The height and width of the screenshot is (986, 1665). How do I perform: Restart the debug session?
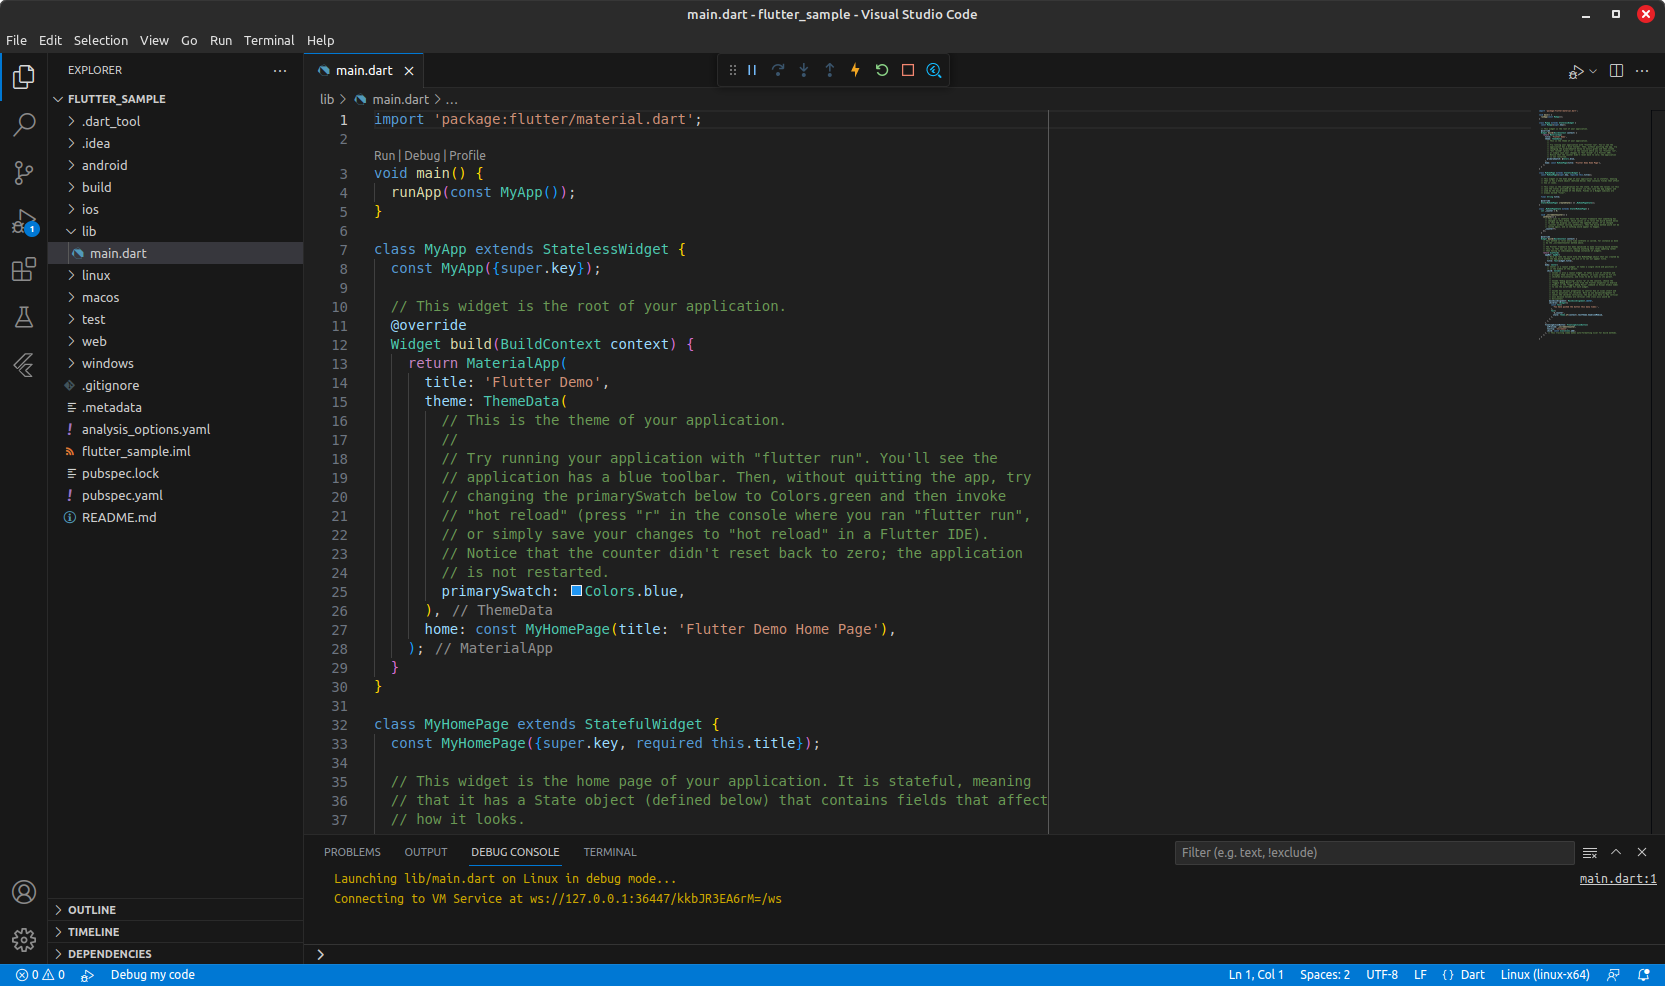pos(882,70)
